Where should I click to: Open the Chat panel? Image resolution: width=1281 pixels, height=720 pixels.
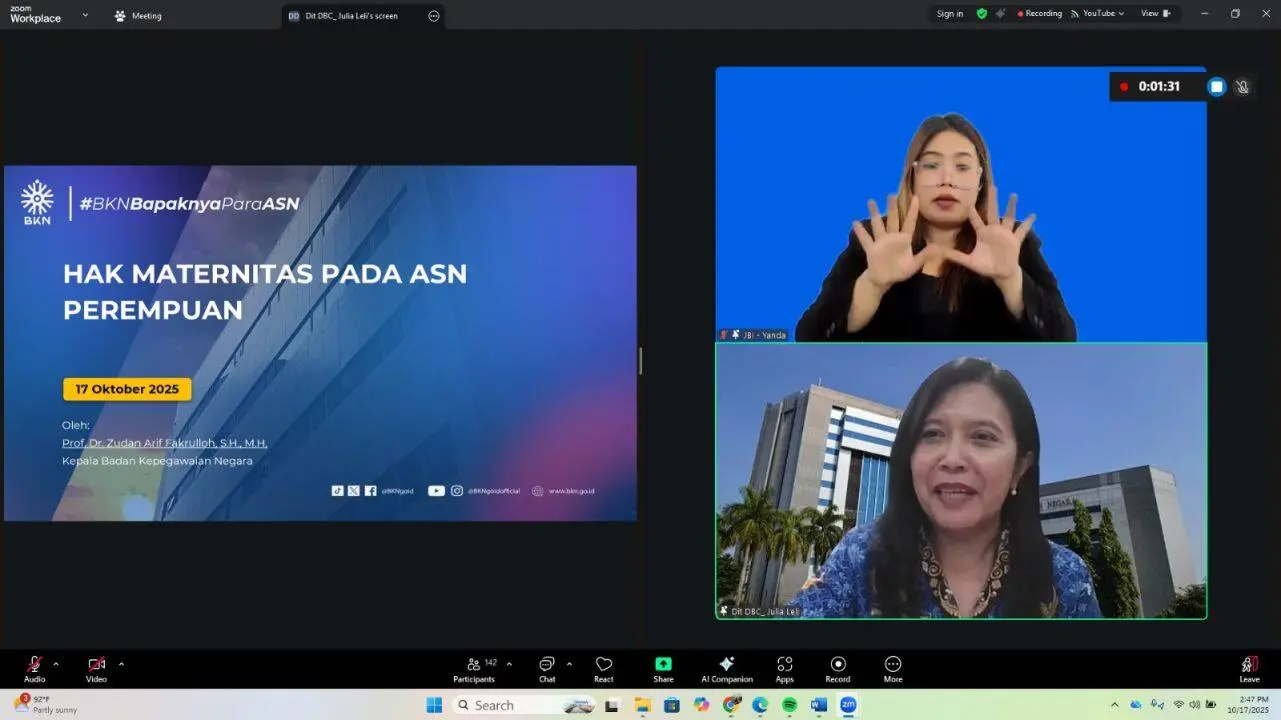click(x=547, y=668)
